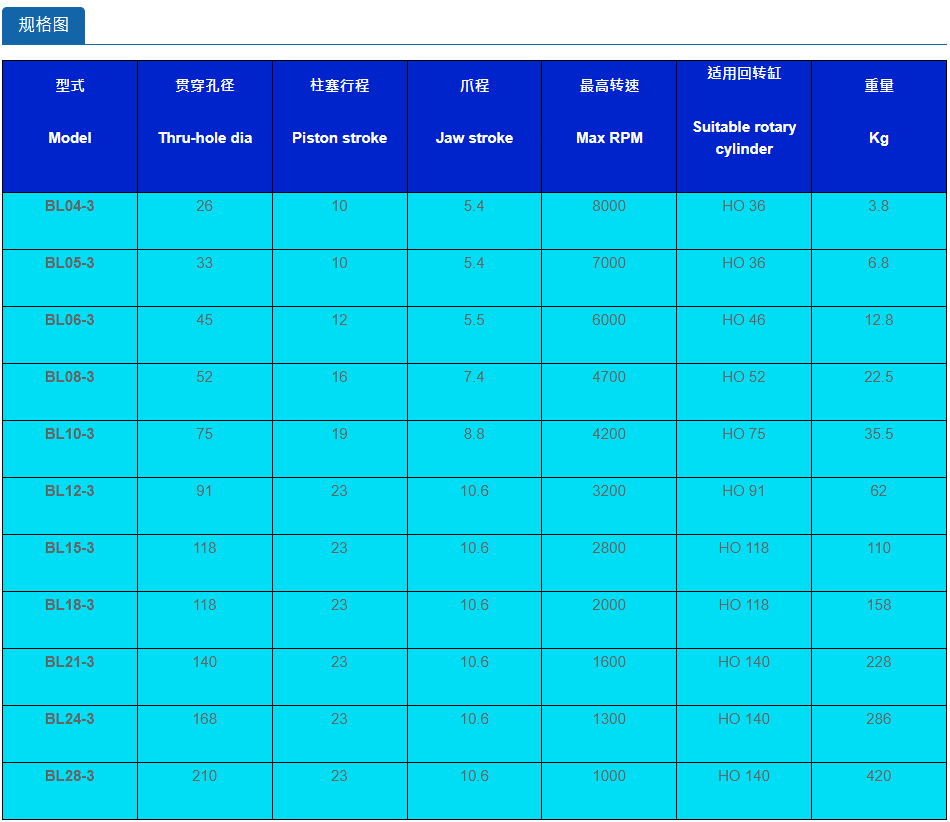The height and width of the screenshot is (822, 950).
Task: Click weight value 420
Action: click(879, 775)
